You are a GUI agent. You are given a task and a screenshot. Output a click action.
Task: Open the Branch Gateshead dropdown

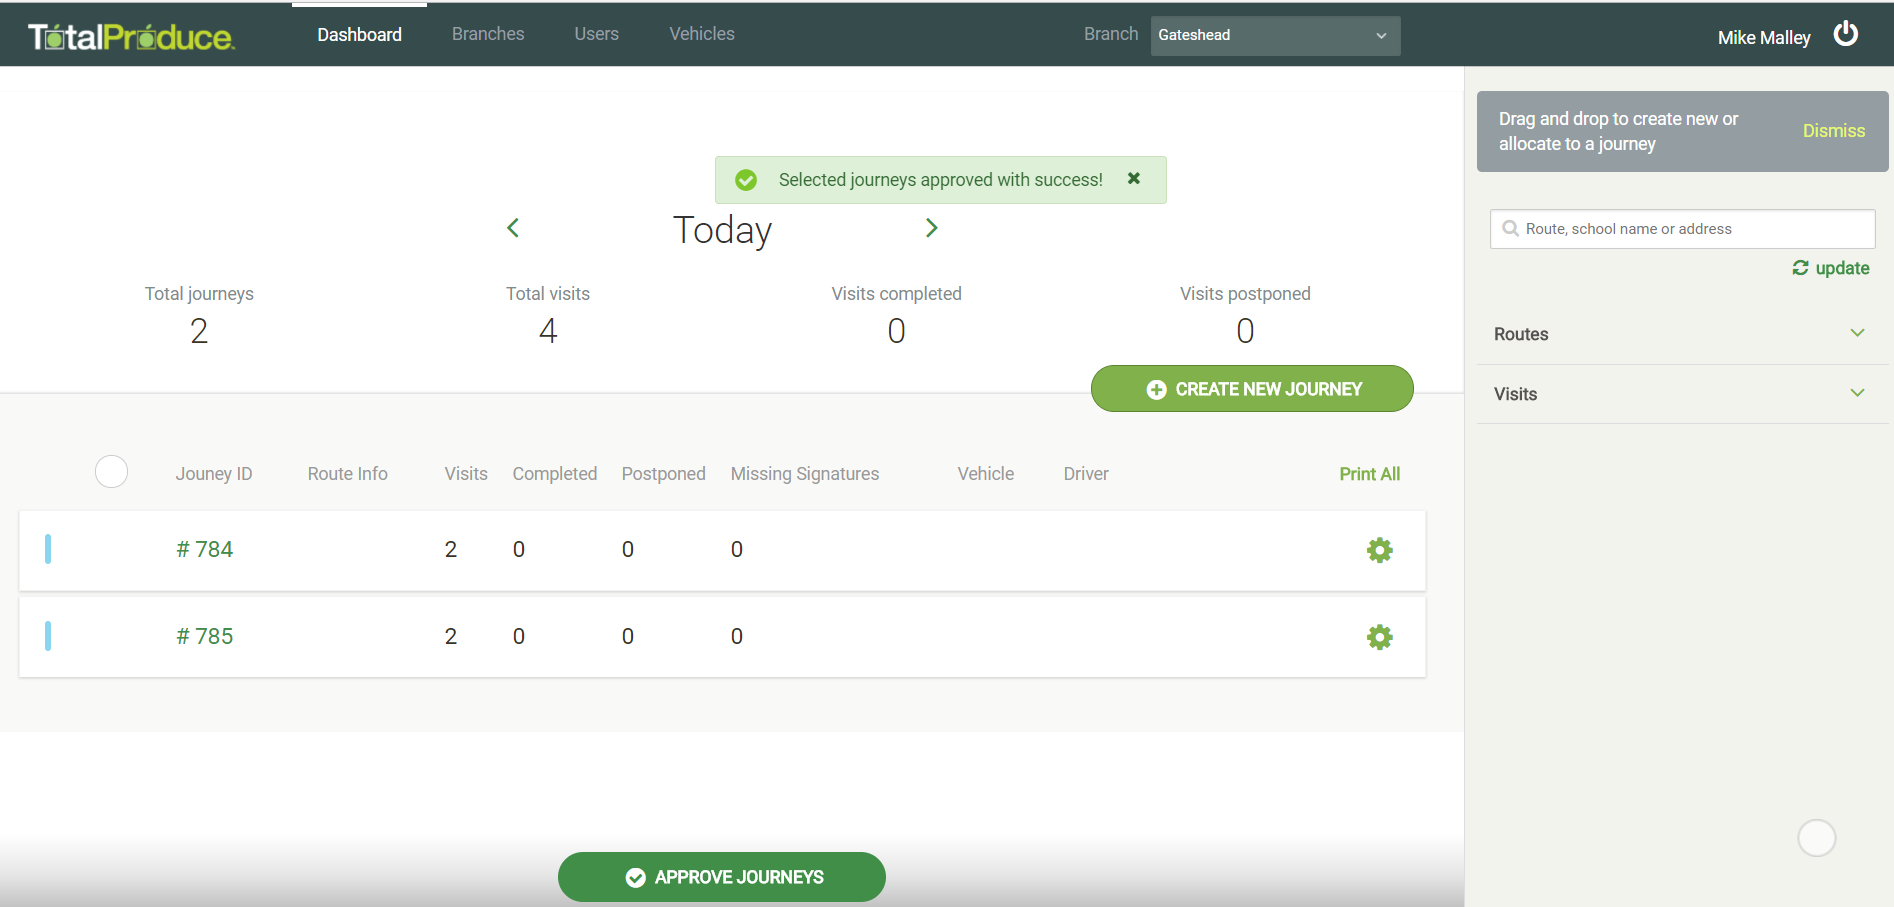point(1274,36)
